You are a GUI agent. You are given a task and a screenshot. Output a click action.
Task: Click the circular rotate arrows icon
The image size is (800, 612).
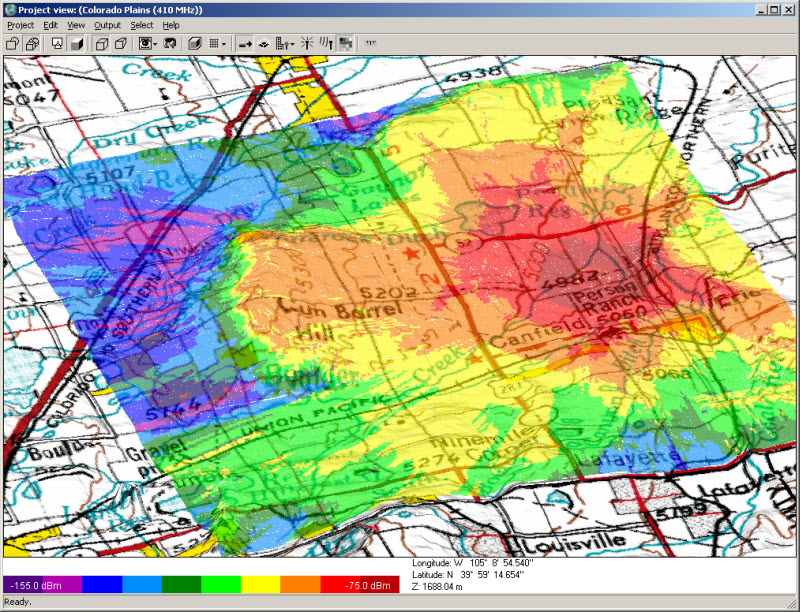tap(171, 43)
